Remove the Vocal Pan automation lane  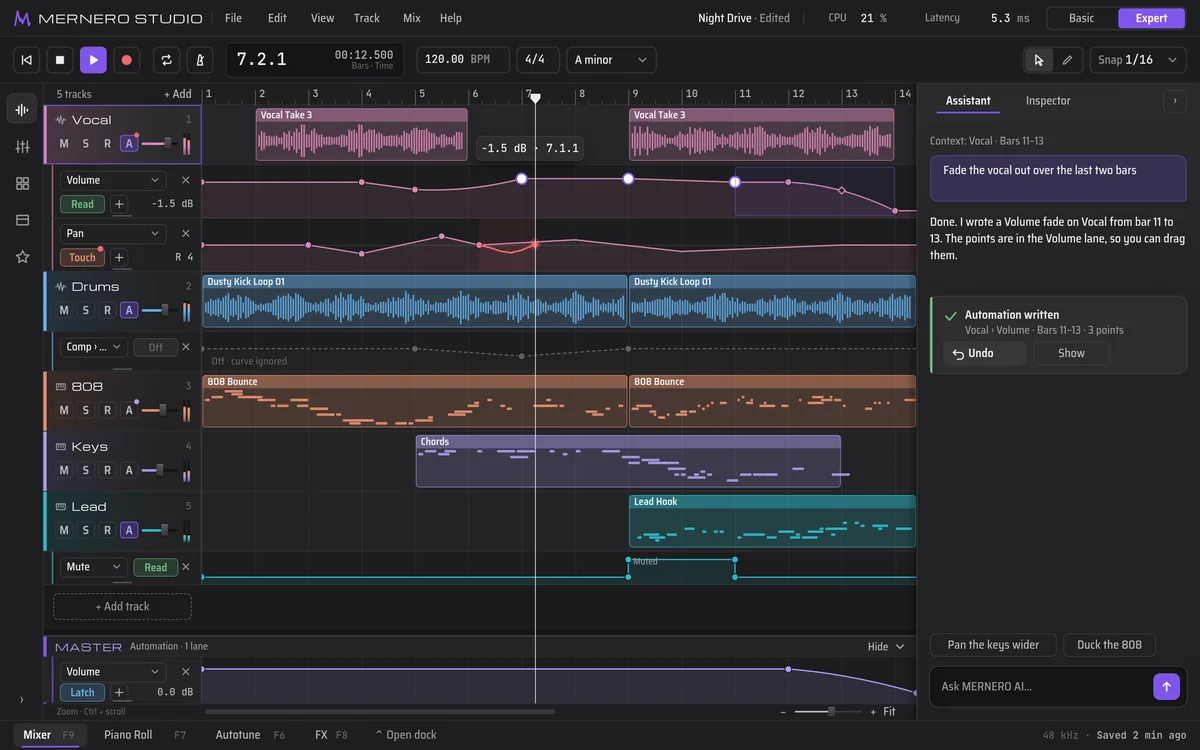(x=185, y=233)
